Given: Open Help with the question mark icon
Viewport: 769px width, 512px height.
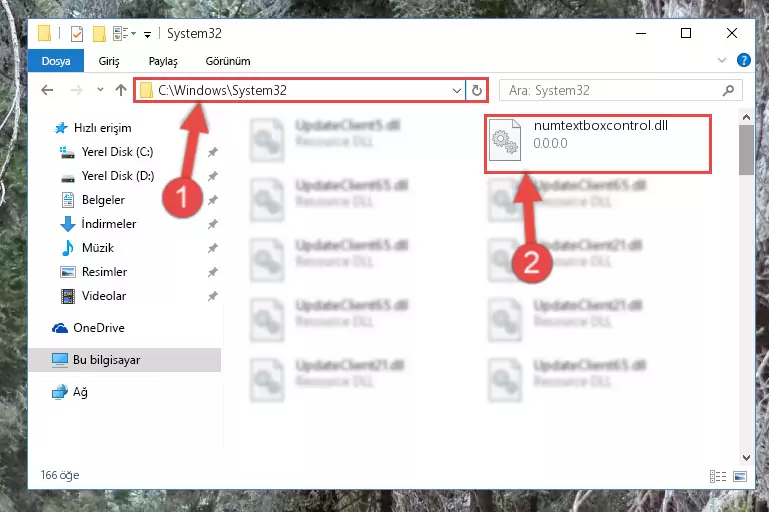Looking at the screenshot, I should 743,60.
